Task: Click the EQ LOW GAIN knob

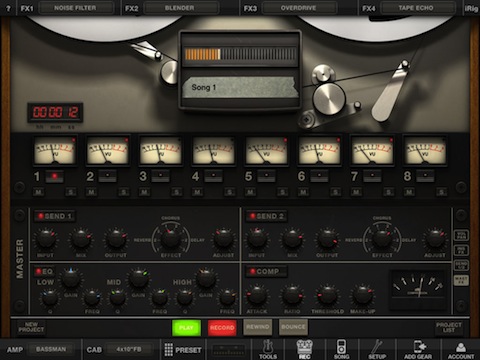Action: click(x=70, y=279)
